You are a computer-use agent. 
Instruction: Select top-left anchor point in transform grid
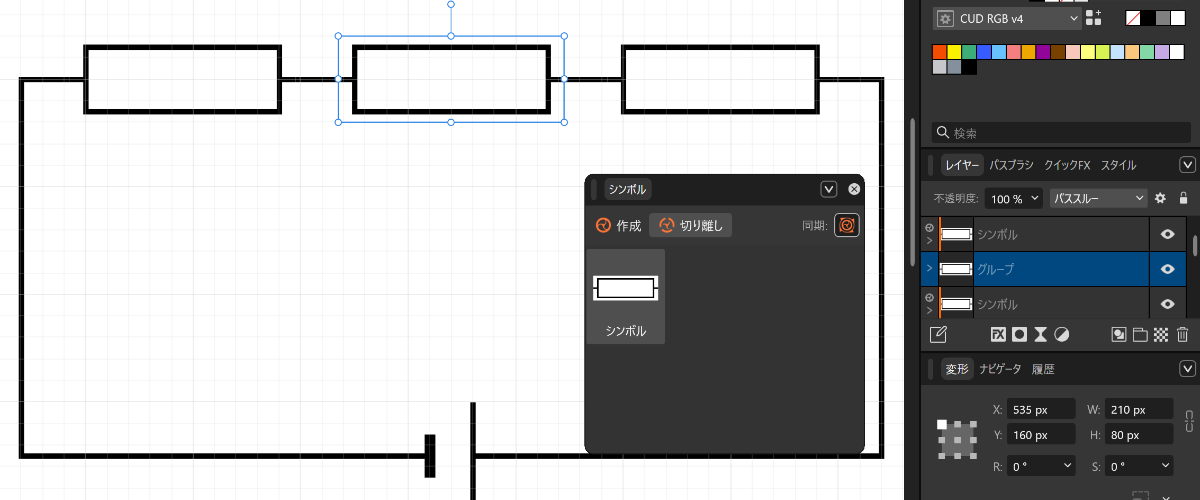(942, 424)
